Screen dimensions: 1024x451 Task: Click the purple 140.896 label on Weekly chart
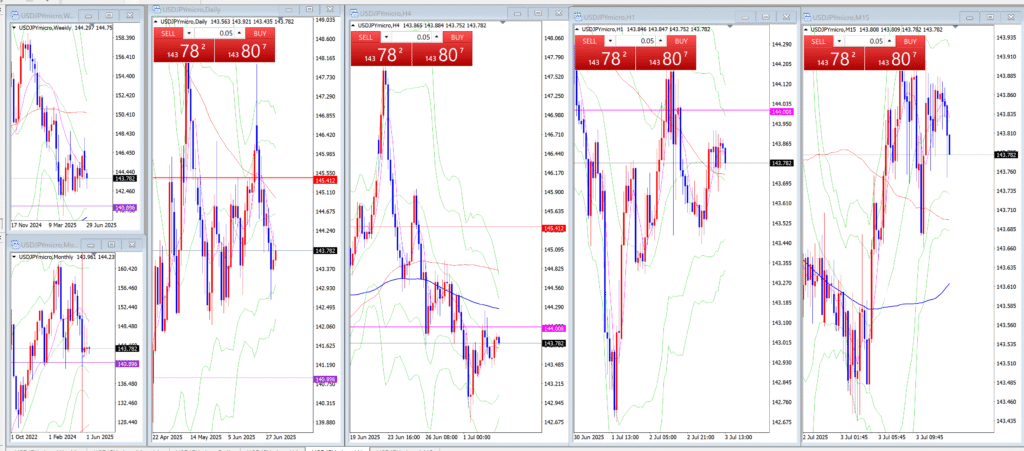(124, 207)
